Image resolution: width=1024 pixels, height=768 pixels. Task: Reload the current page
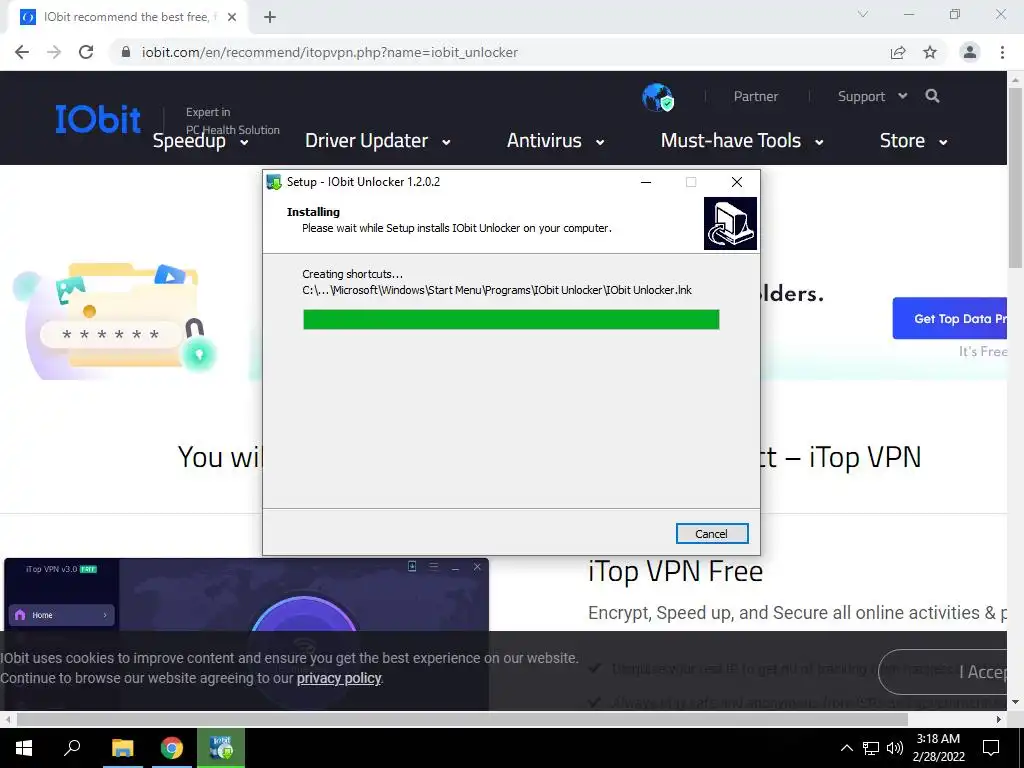pos(86,52)
